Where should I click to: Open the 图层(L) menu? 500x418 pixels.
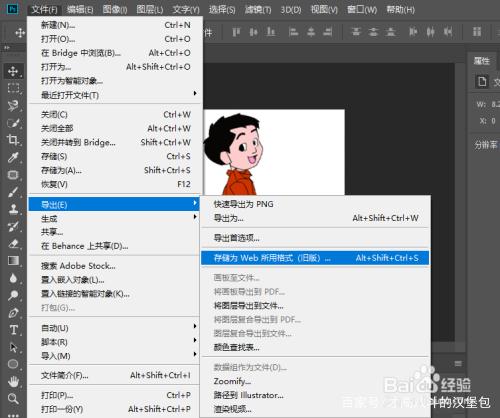150,10
